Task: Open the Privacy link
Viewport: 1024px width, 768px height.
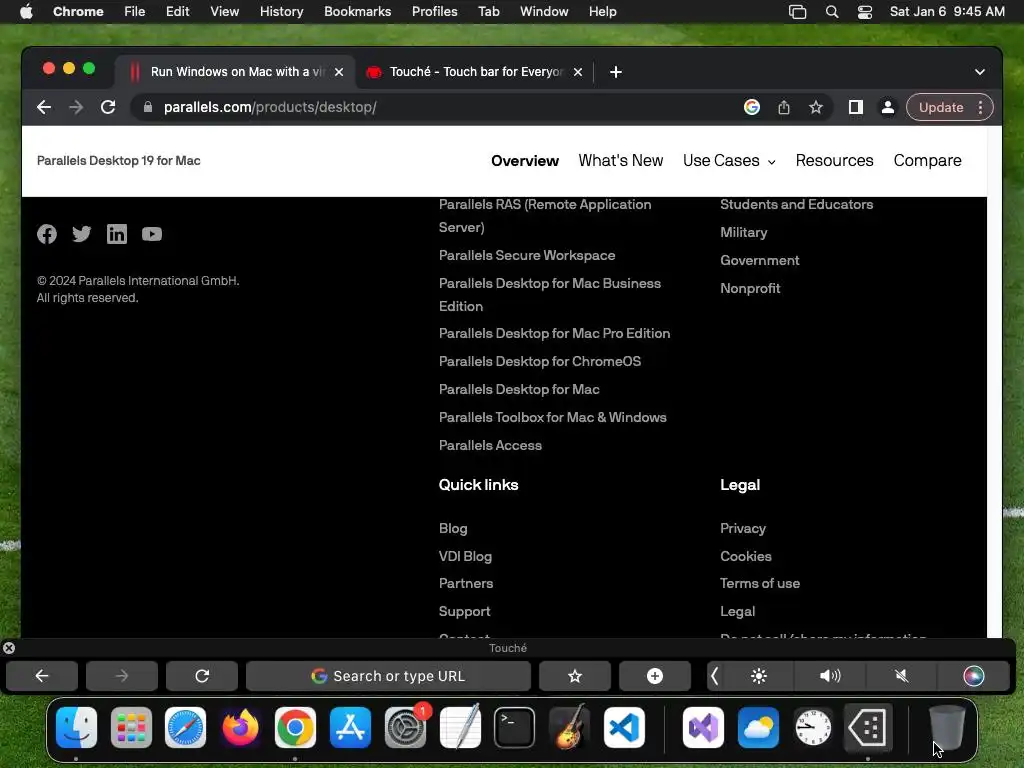Action: tap(743, 528)
